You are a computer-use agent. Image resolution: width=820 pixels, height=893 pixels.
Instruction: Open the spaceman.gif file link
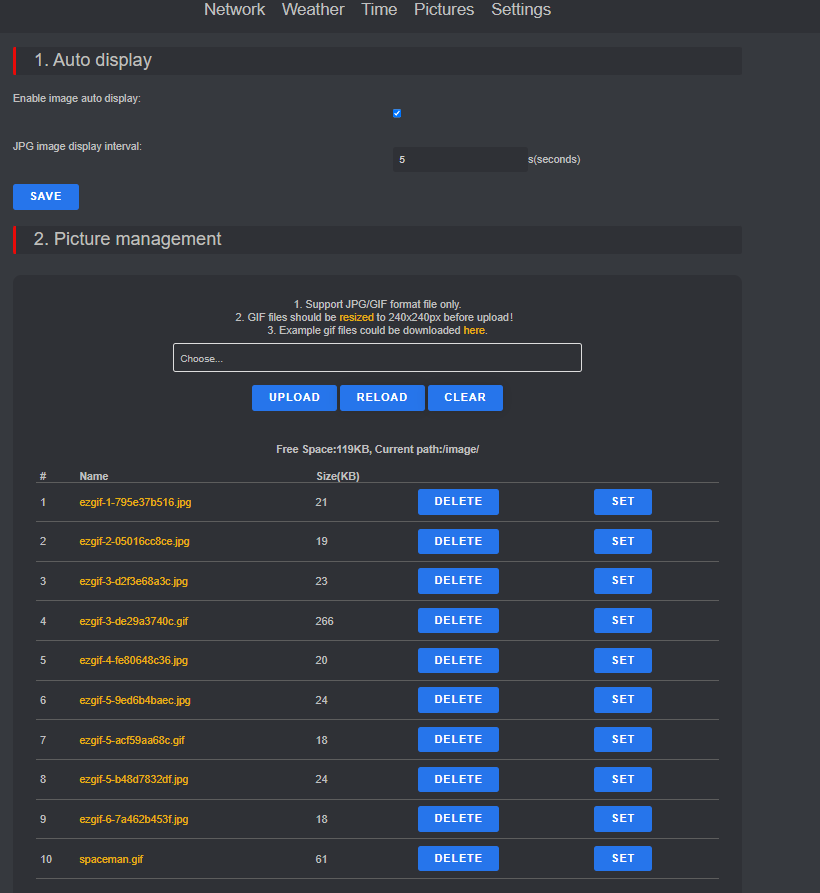click(x=111, y=859)
